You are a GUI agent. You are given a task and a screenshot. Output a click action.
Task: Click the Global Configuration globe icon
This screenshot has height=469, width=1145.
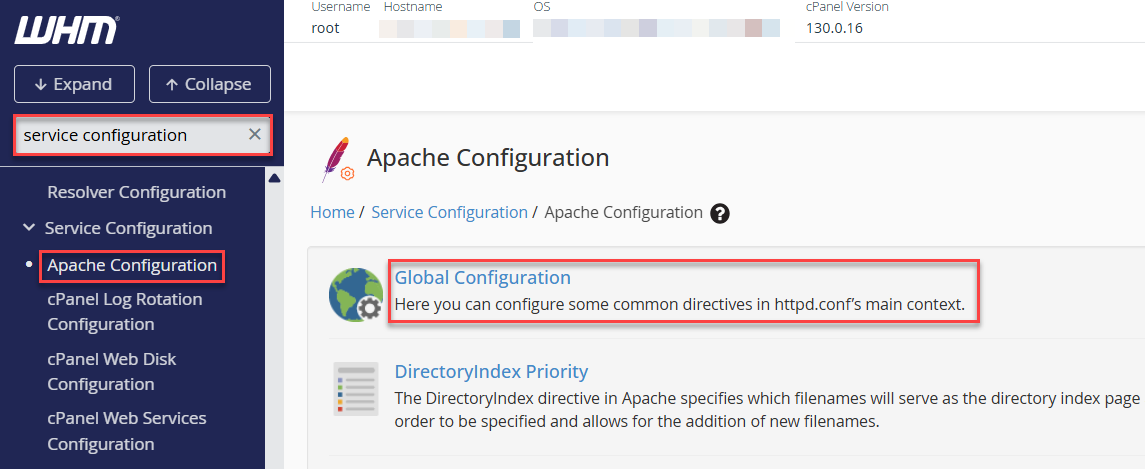pyautogui.click(x=356, y=295)
